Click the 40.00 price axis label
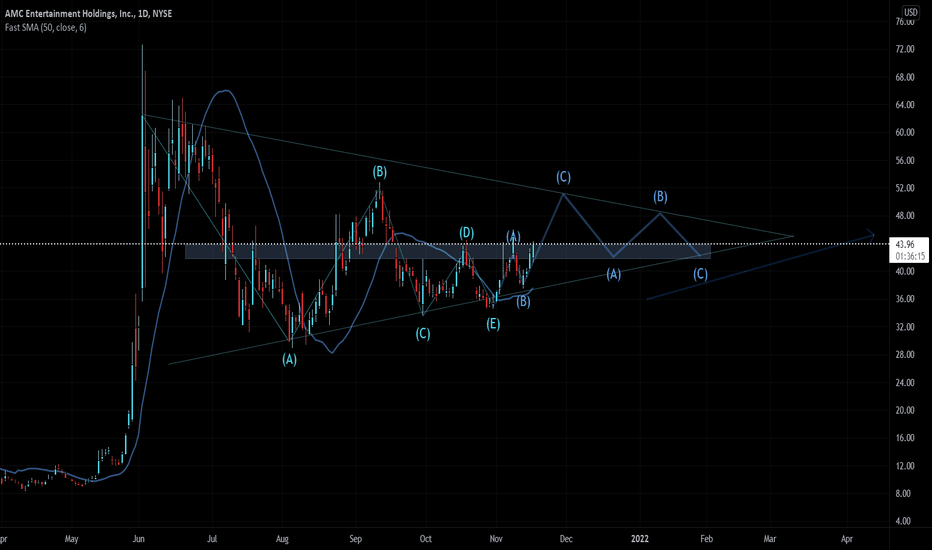Image resolution: width=932 pixels, height=550 pixels. 905,271
